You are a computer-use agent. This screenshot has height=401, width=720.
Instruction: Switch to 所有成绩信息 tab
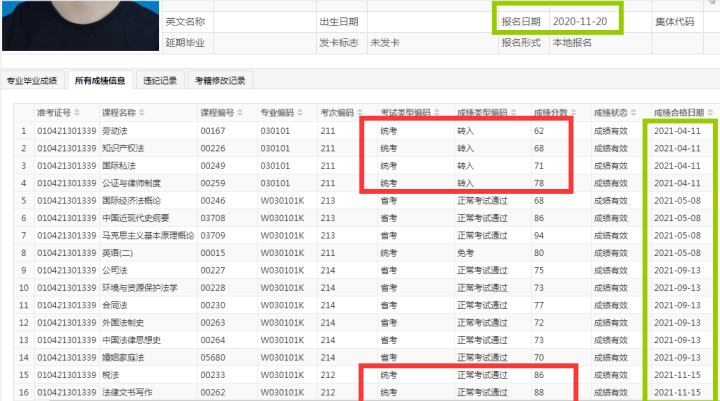click(100, 81)
